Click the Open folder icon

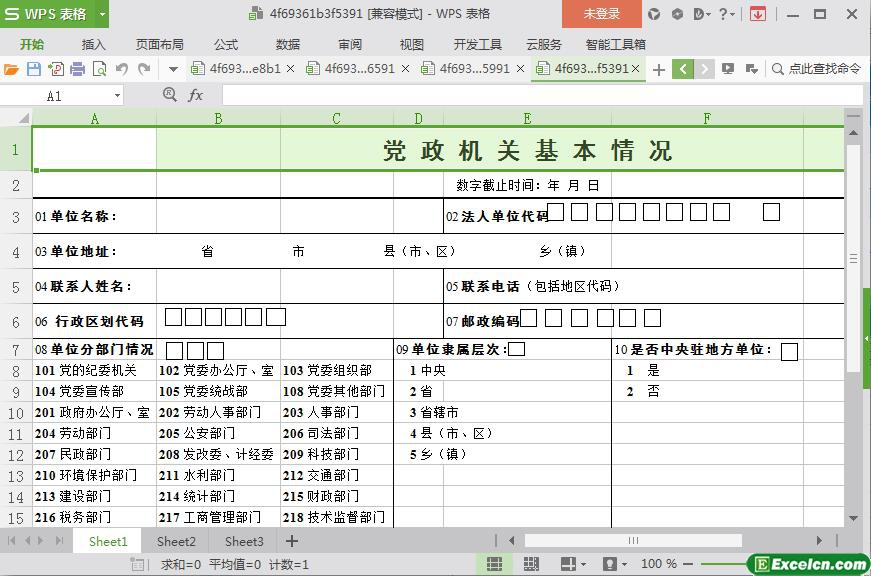(11, 69)
